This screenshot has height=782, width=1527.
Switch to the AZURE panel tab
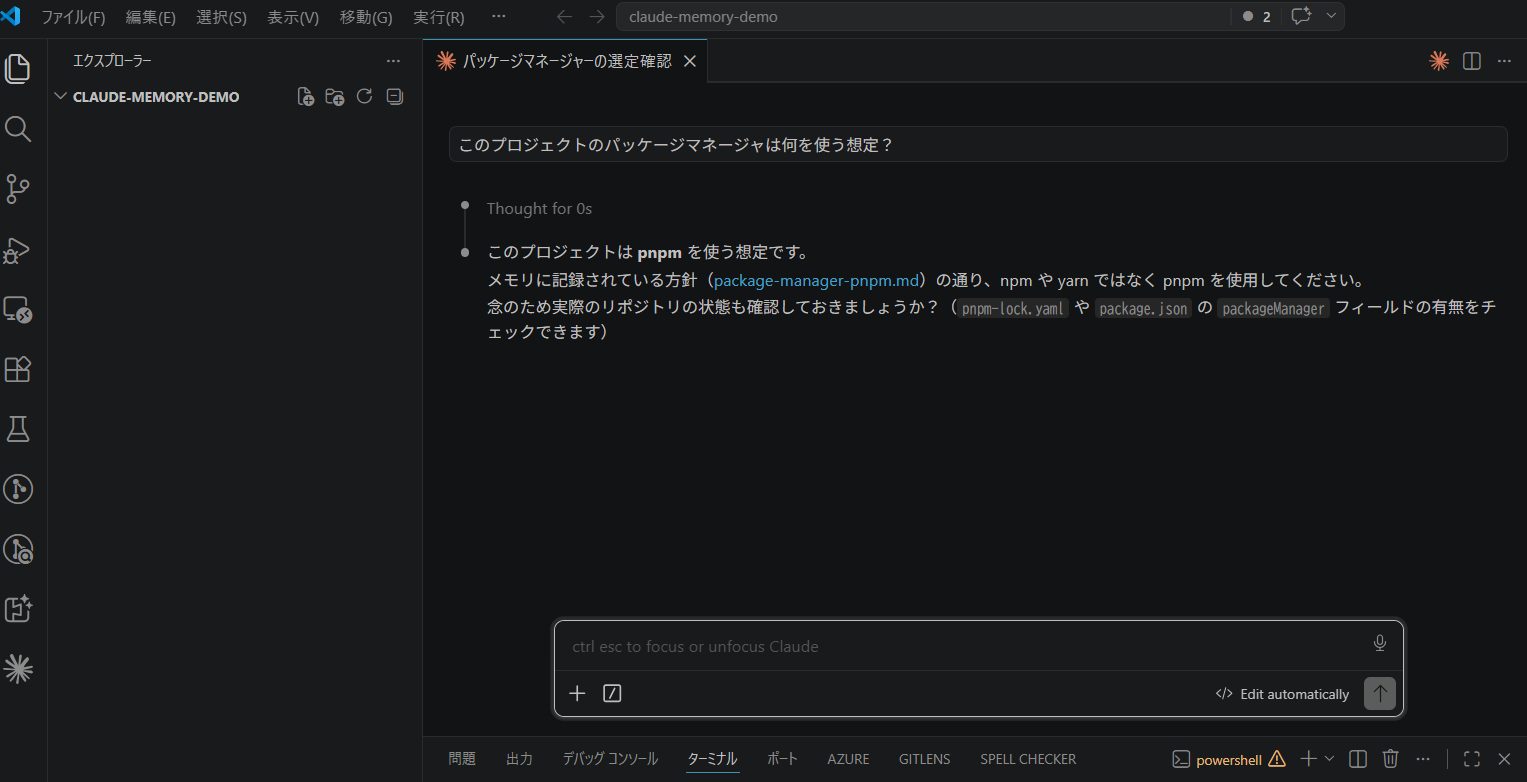coord(848,759)
